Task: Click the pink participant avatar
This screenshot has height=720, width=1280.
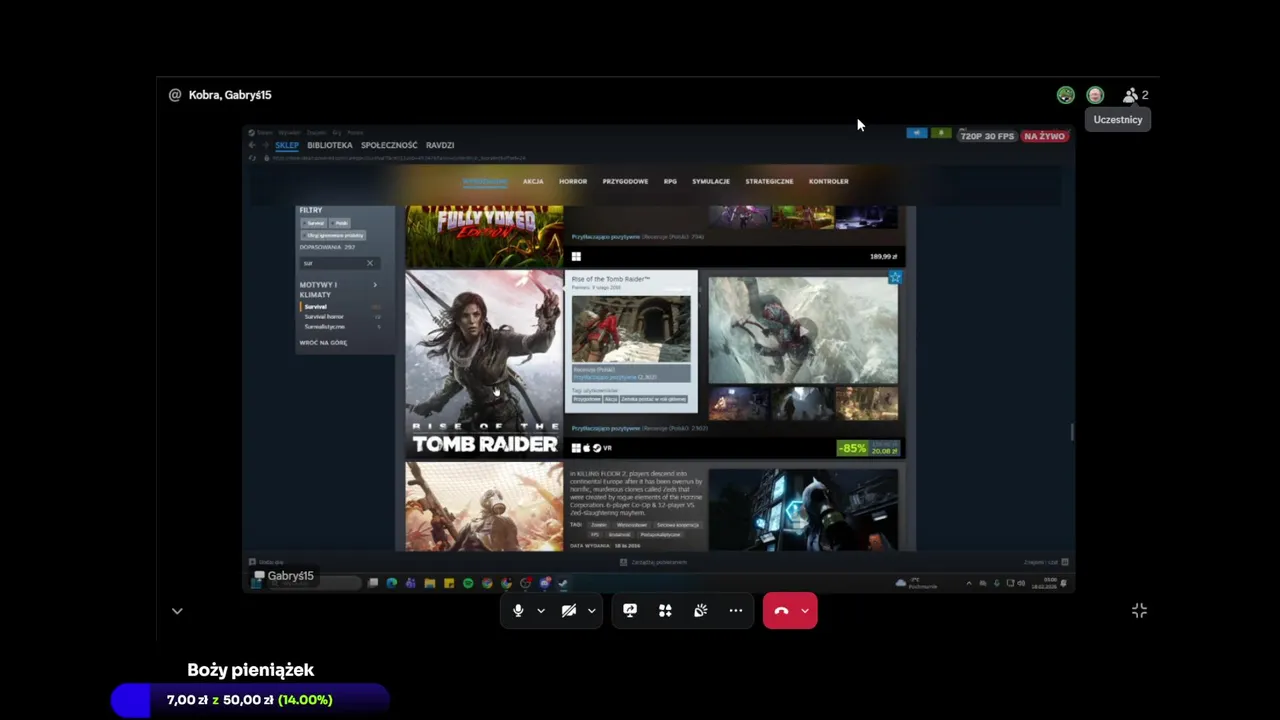Action: 1096,95
